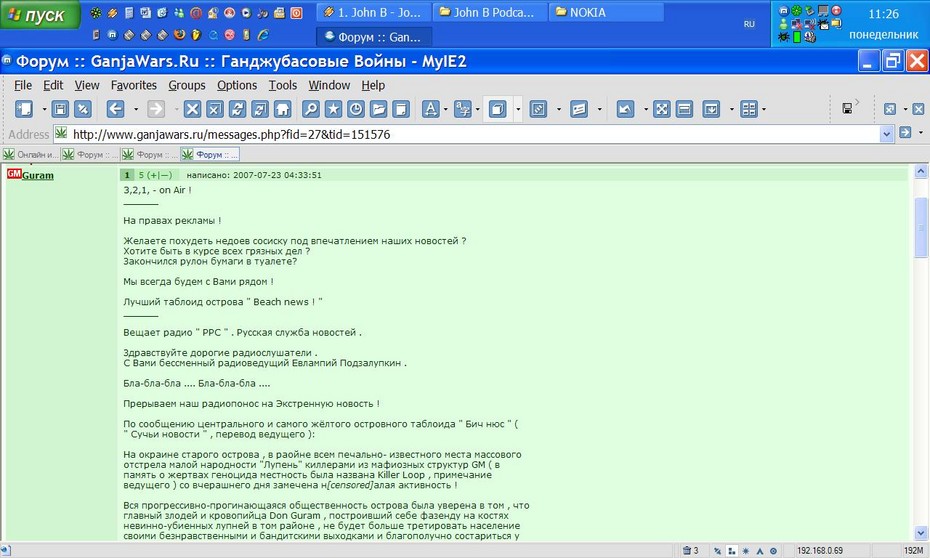Click the scrollbar up arrow
Viewport: 930px width, 558px height.
(x=921, y=172)
